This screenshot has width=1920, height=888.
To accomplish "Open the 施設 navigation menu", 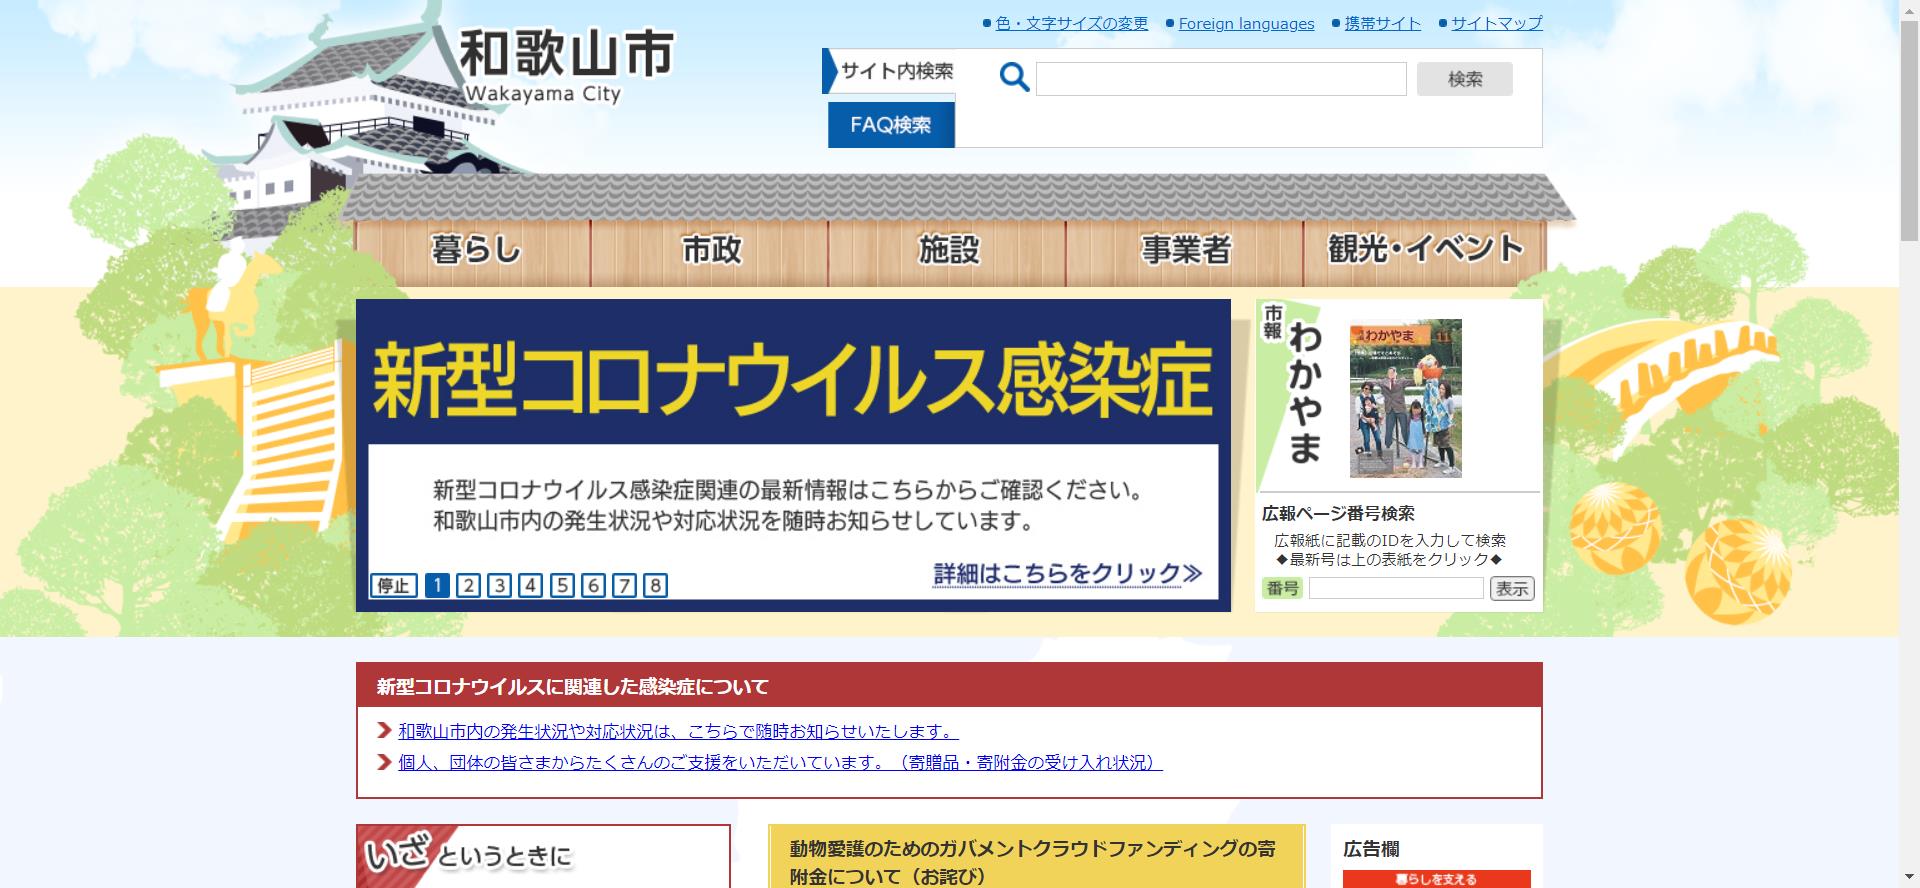I will [x=948, y=249].
